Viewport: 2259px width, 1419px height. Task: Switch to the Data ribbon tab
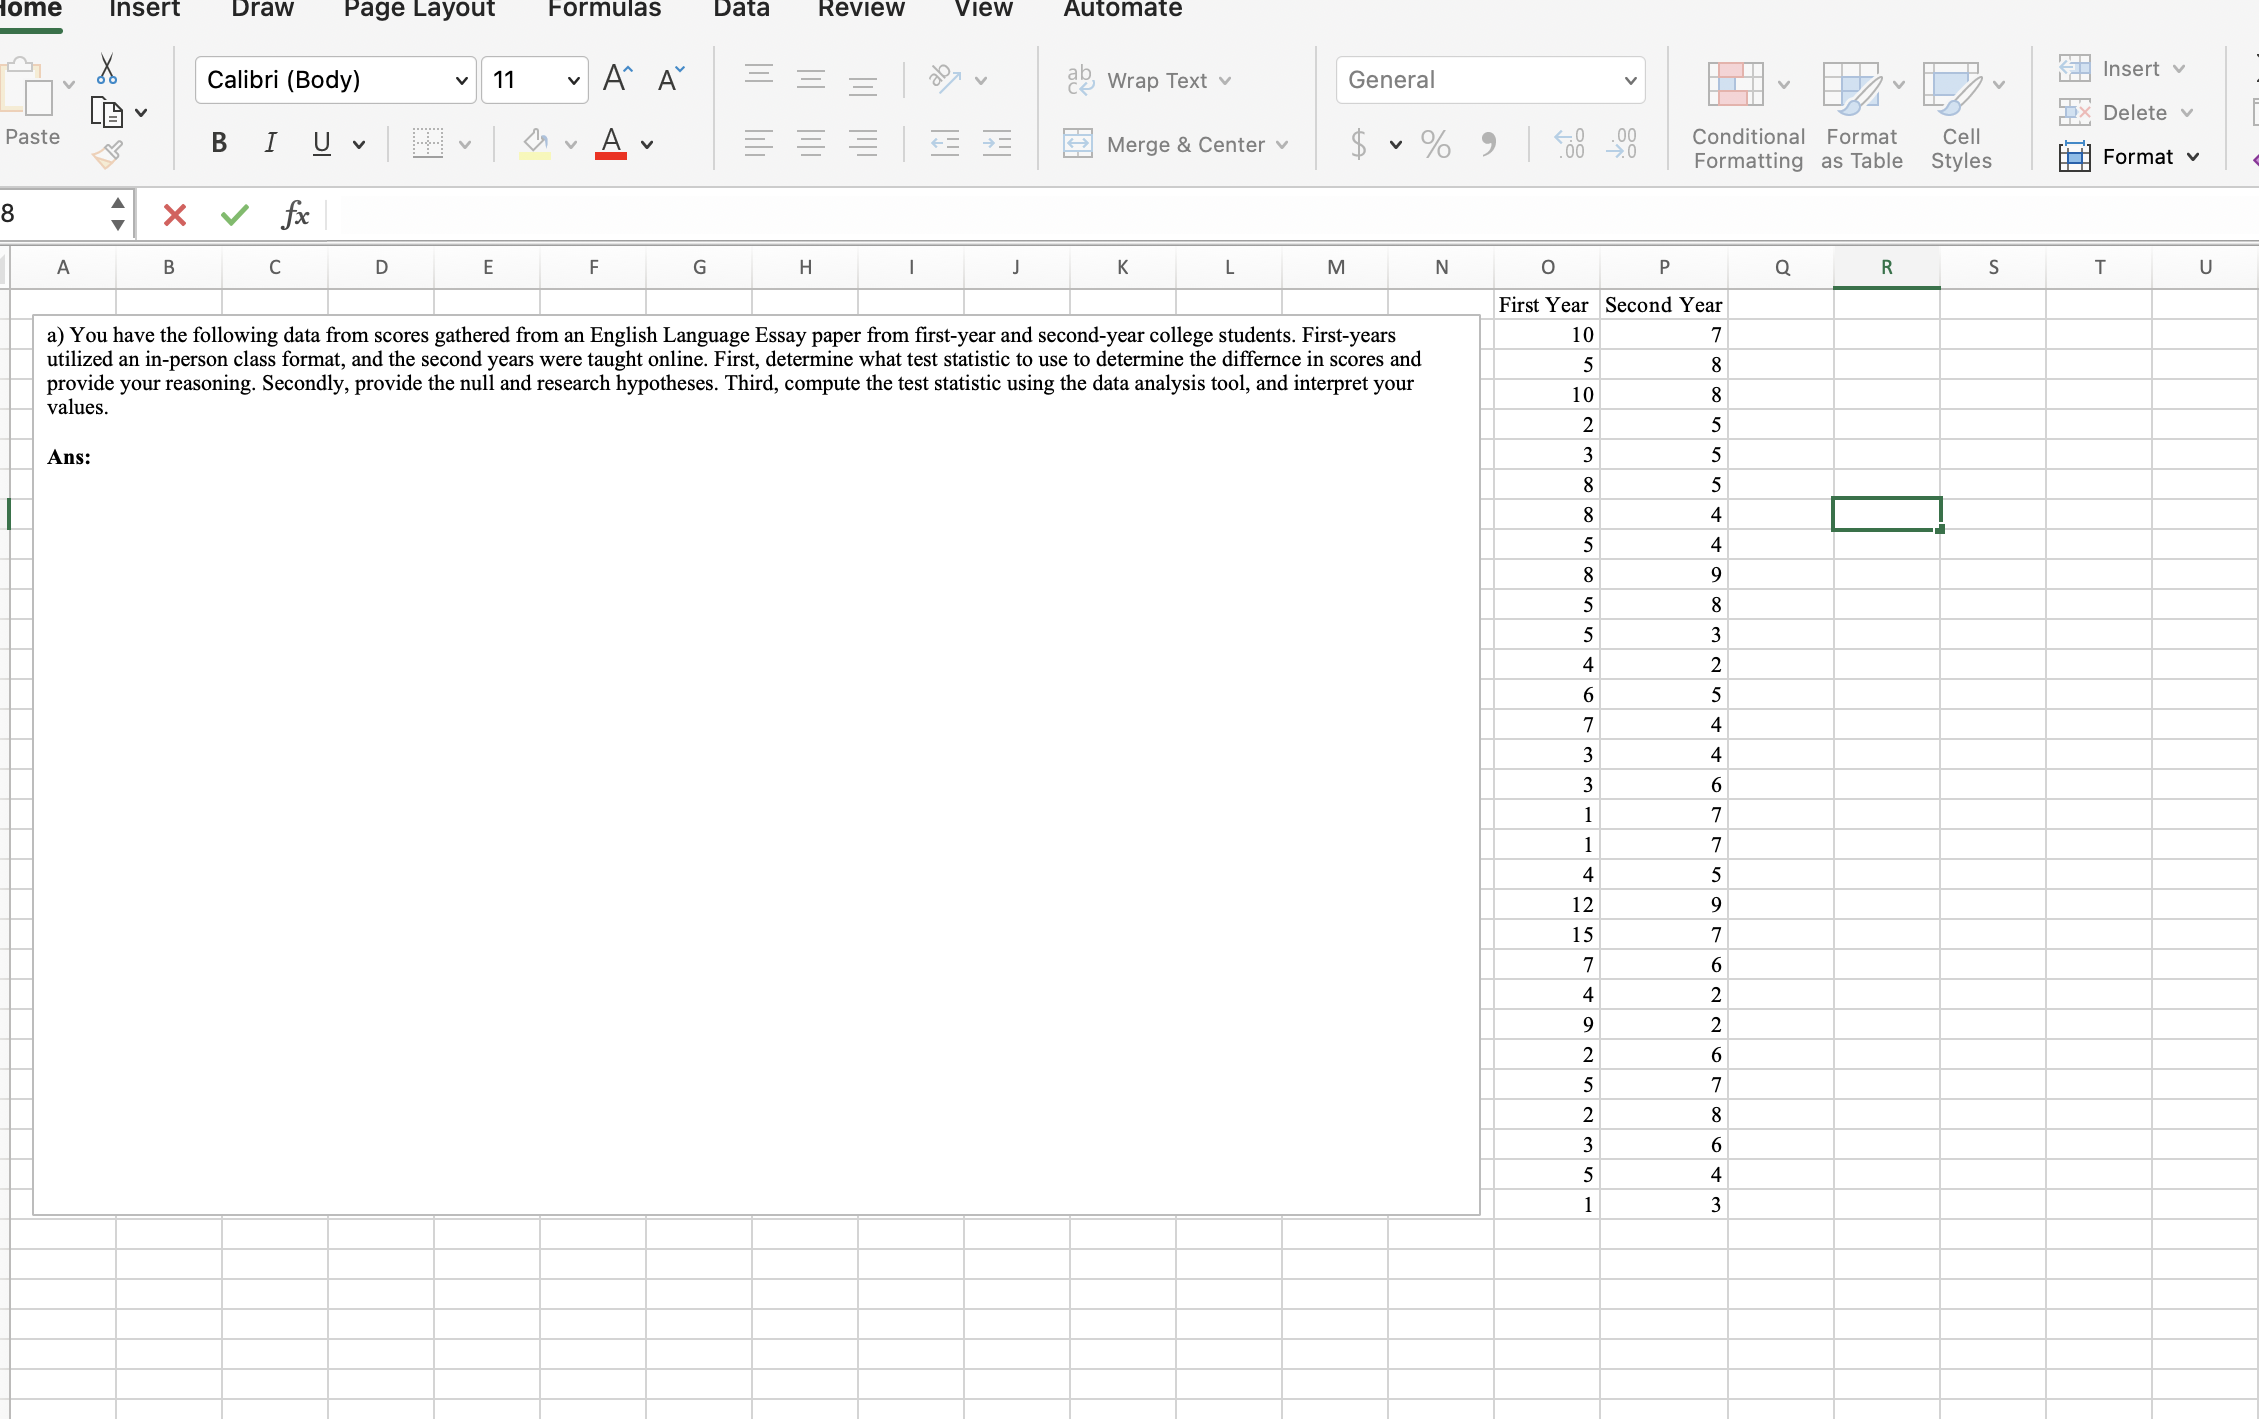741,10
